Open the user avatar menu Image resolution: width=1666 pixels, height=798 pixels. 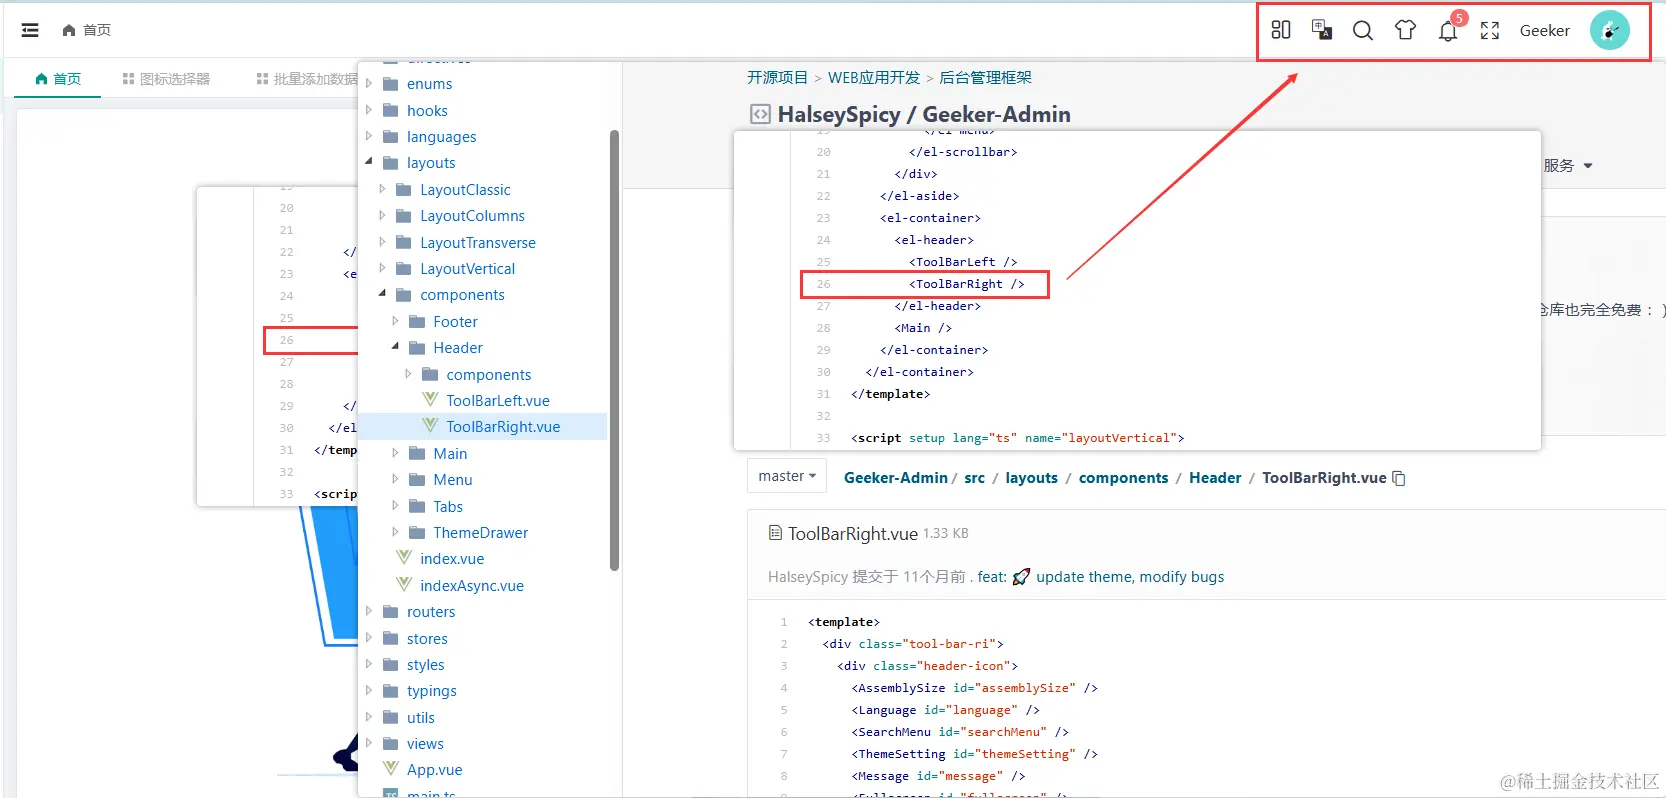click(1610, 30)
